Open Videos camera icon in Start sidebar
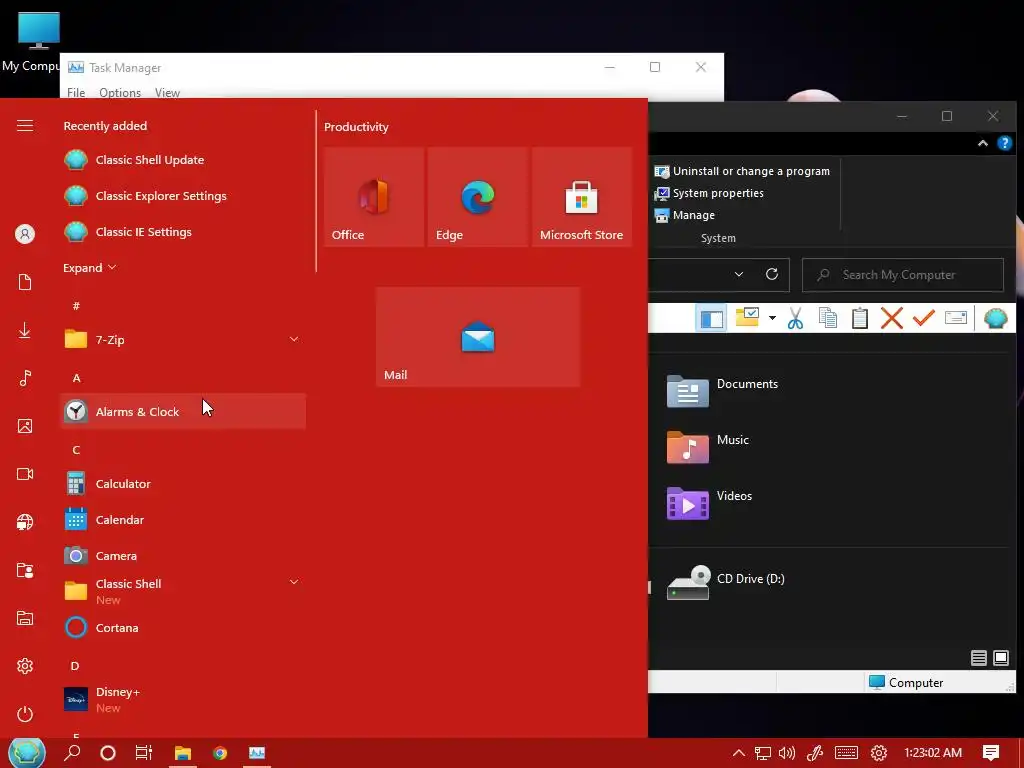This screenshot has width=1024, height=768. pos(25,474)
